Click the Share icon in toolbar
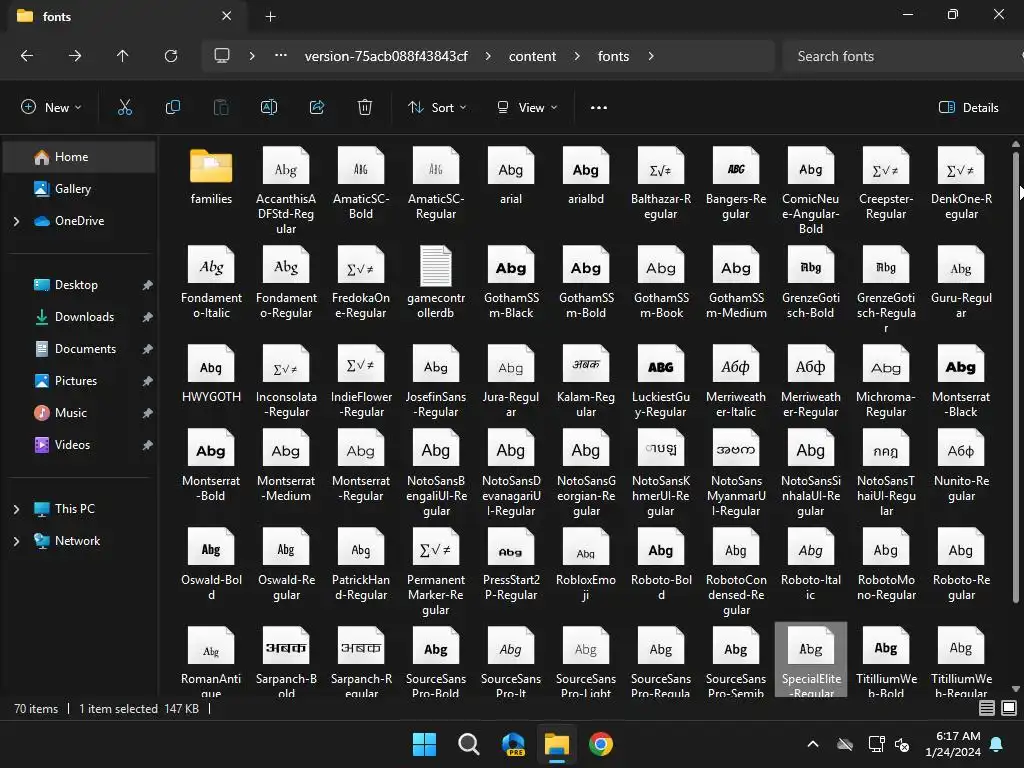This screenshot has width=1024, height=768. point(317,108)
